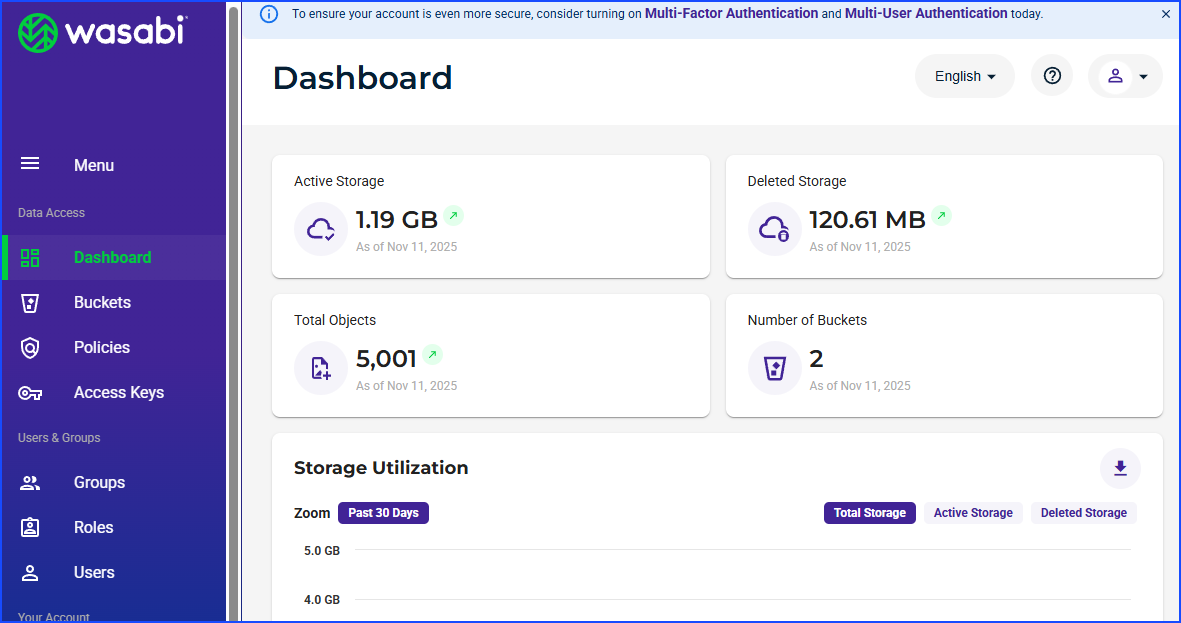The width and height of the screenshot is (1181, 623).
Task: Toggle chart to Total Storage view
Action: [x=869, y=513]
